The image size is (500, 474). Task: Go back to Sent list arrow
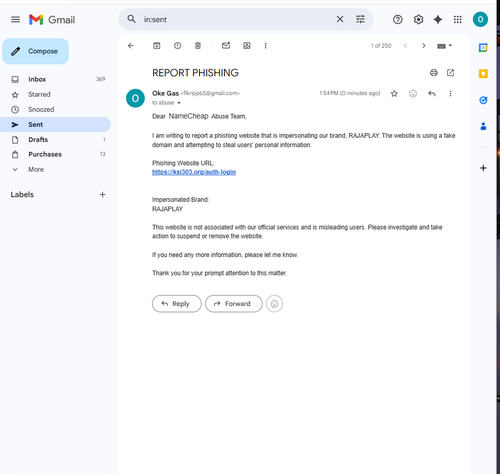[x=131, y=46]
